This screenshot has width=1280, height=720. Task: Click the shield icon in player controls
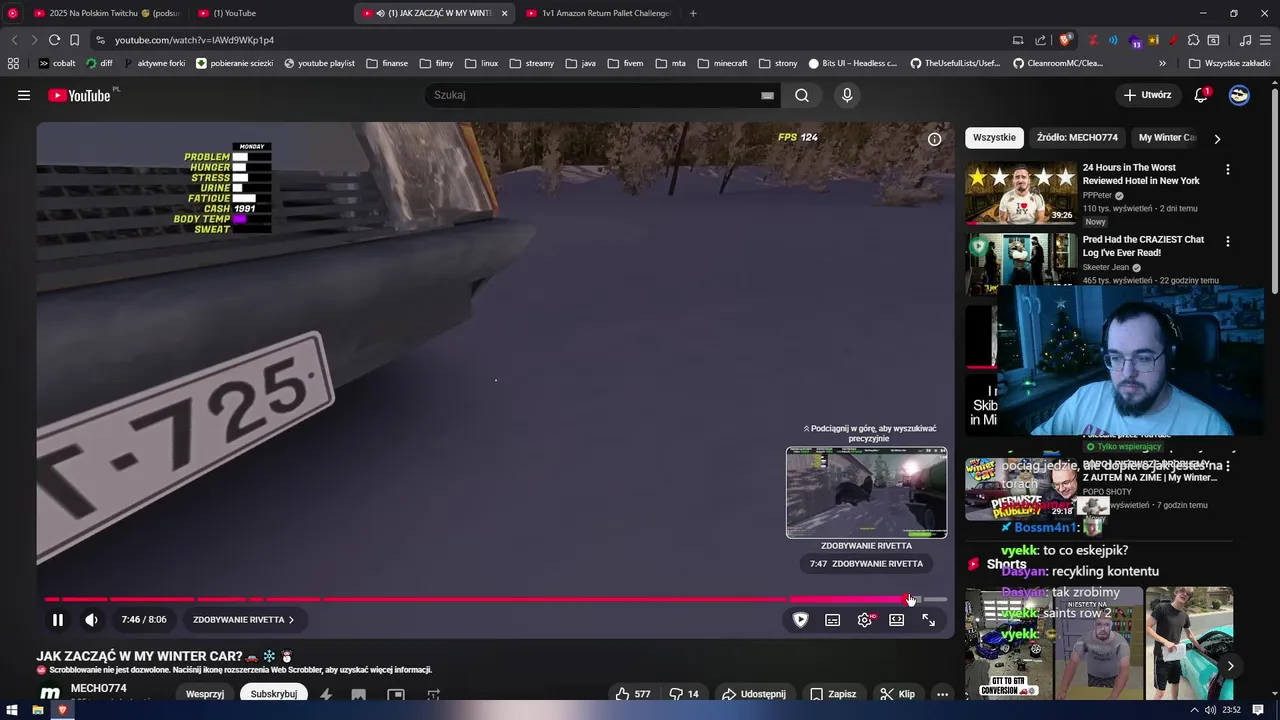(800, 620)
